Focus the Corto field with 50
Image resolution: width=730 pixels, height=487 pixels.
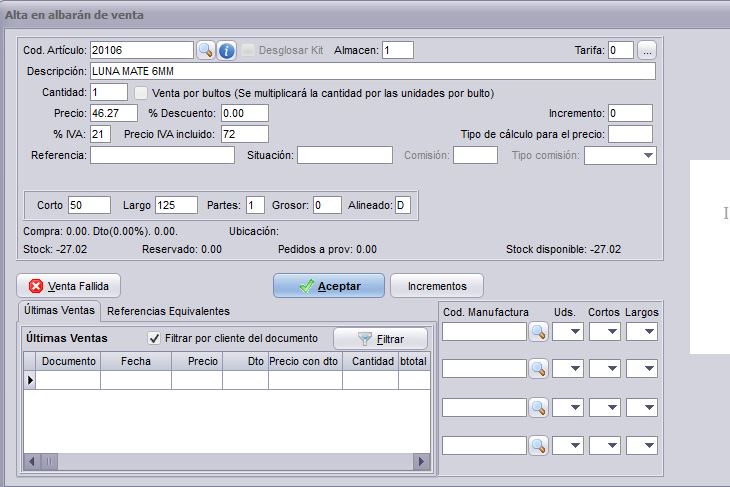(89, 205)
